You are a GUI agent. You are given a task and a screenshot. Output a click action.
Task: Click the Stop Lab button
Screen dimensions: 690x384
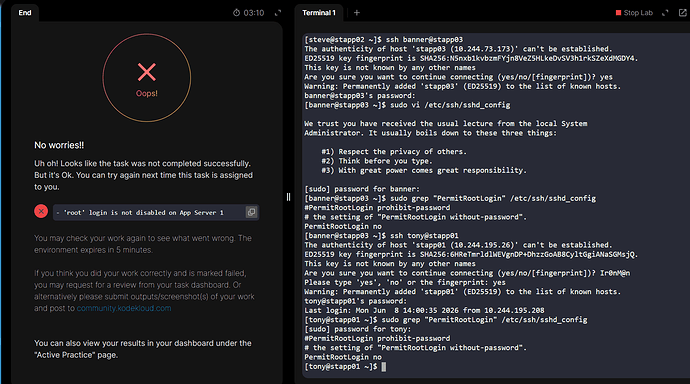coord(634,13)
